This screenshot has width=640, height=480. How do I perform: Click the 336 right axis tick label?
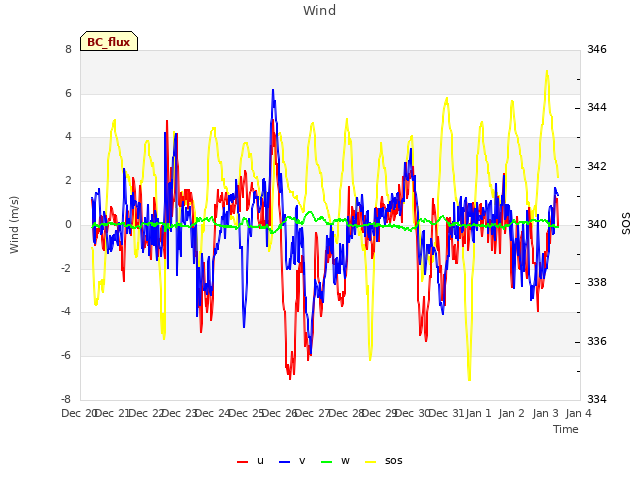(597, 341)
